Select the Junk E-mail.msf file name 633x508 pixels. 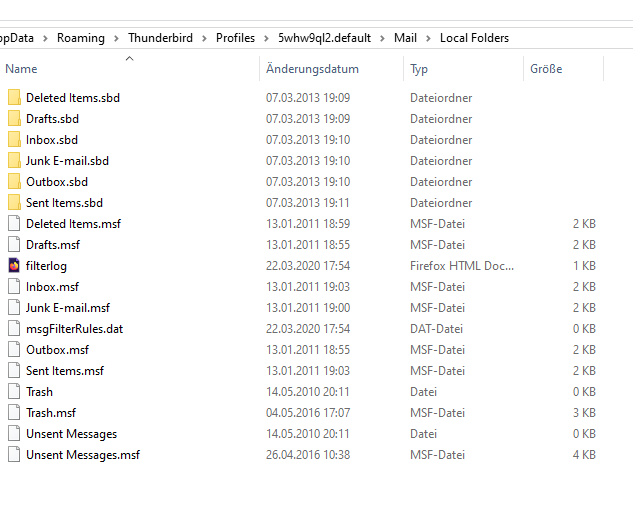[68, 308]
